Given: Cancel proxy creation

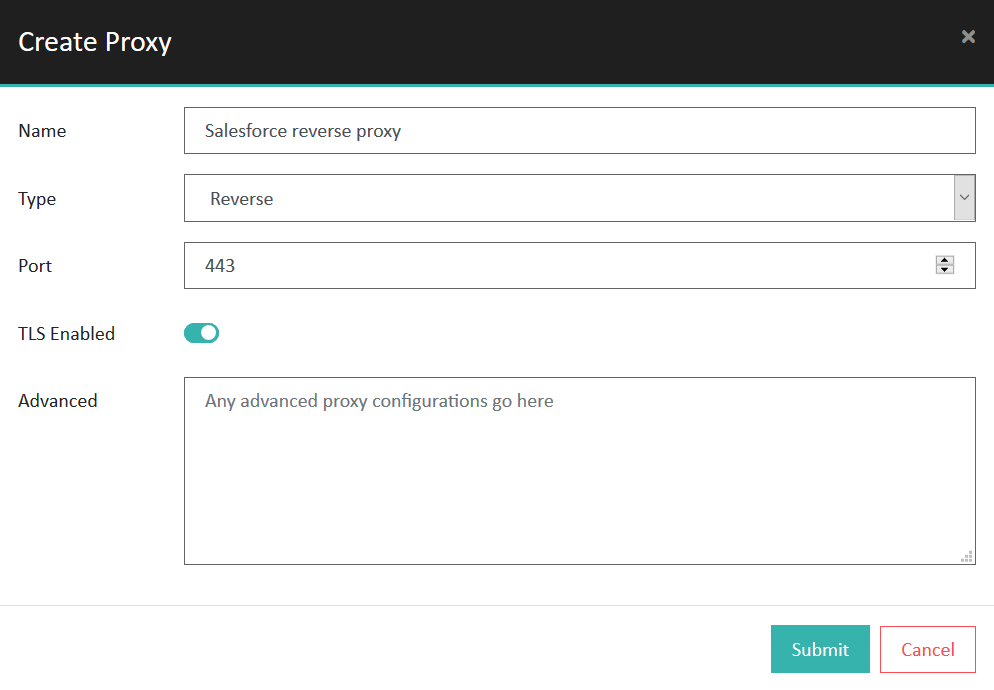Looking at the screenshot, I should point(927,649).
